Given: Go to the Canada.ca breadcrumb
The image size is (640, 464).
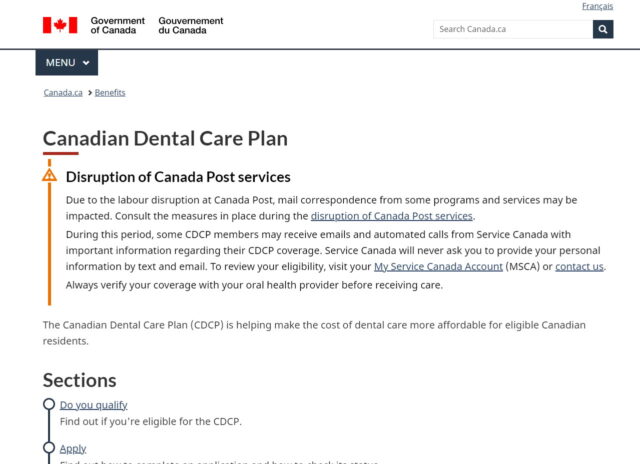Looking at the screenshot, I should tap(63, 93).
